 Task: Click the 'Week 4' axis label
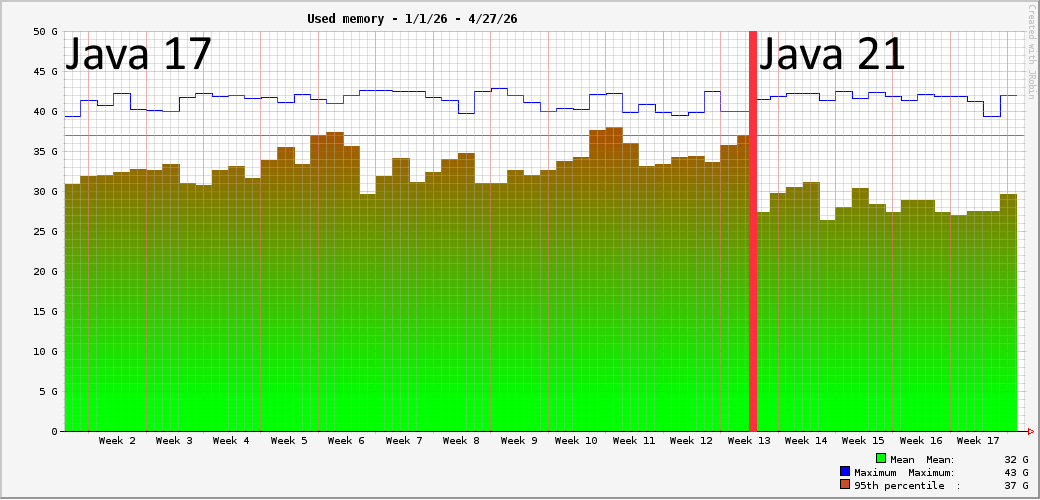pos(231,441)
